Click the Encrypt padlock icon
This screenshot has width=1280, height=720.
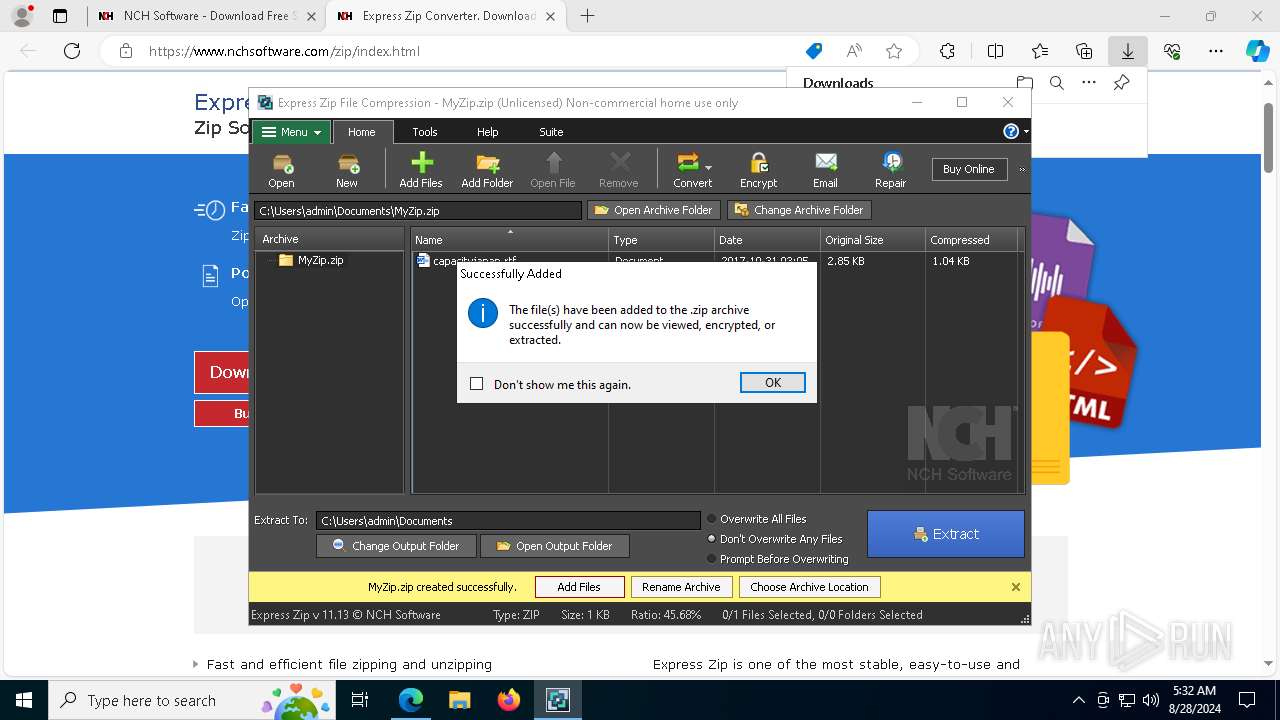tap(758, 169)
